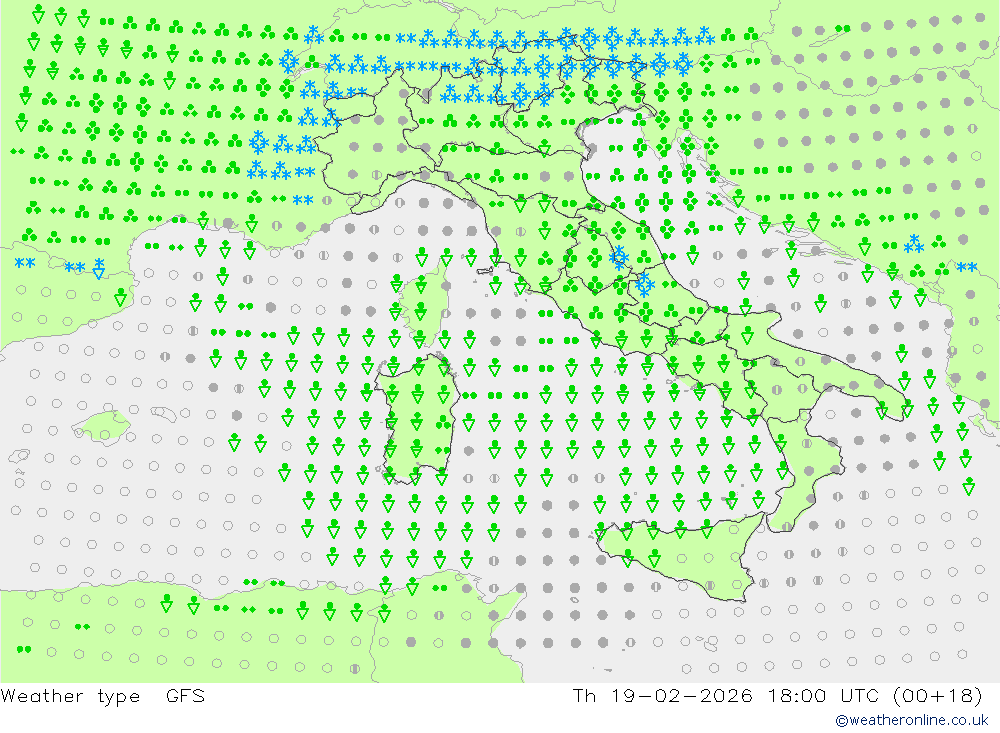Click the island of Sardinia on the map
1000x733 pixels.
[x=418, y=418]
